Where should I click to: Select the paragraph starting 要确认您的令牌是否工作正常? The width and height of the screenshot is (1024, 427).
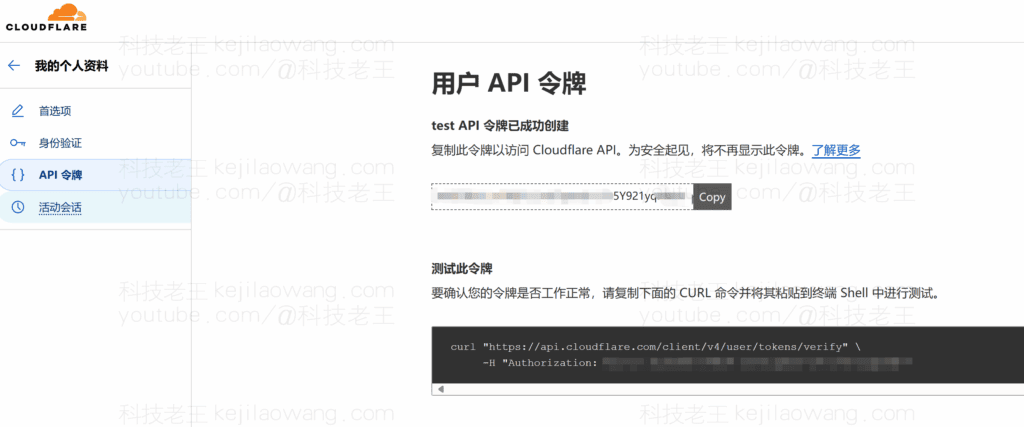point(686,292)
